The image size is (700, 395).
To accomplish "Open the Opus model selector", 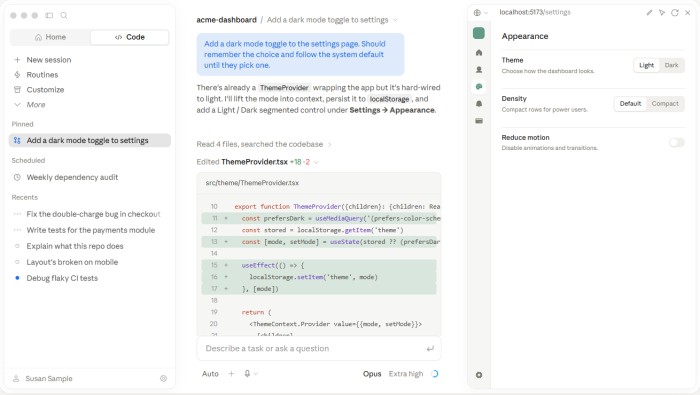I will (x=372, y=374).
